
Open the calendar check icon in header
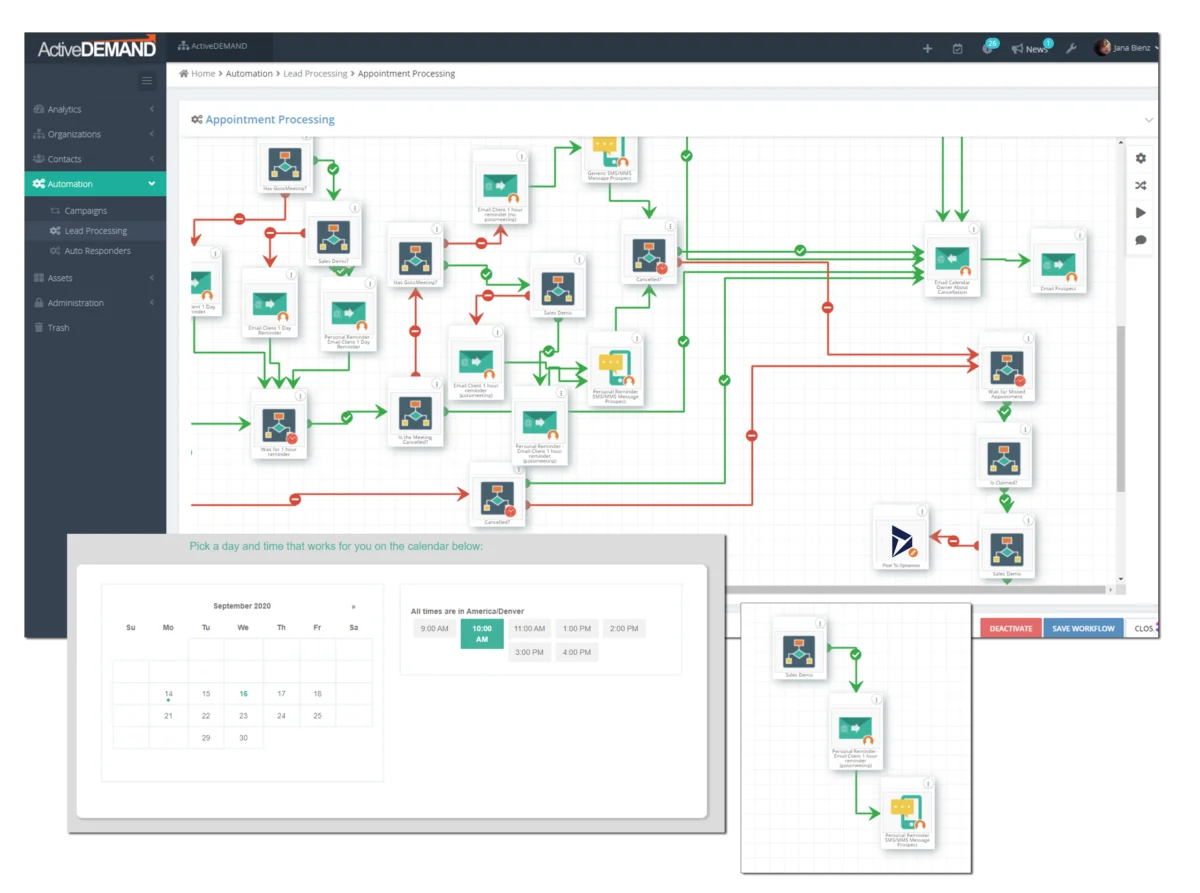957,48
